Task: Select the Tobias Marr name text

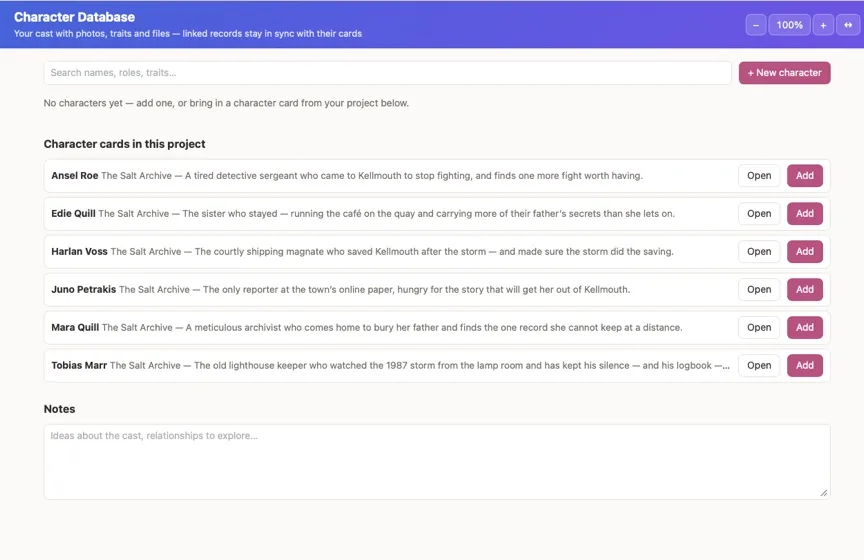Action: (x=79, y=366)
